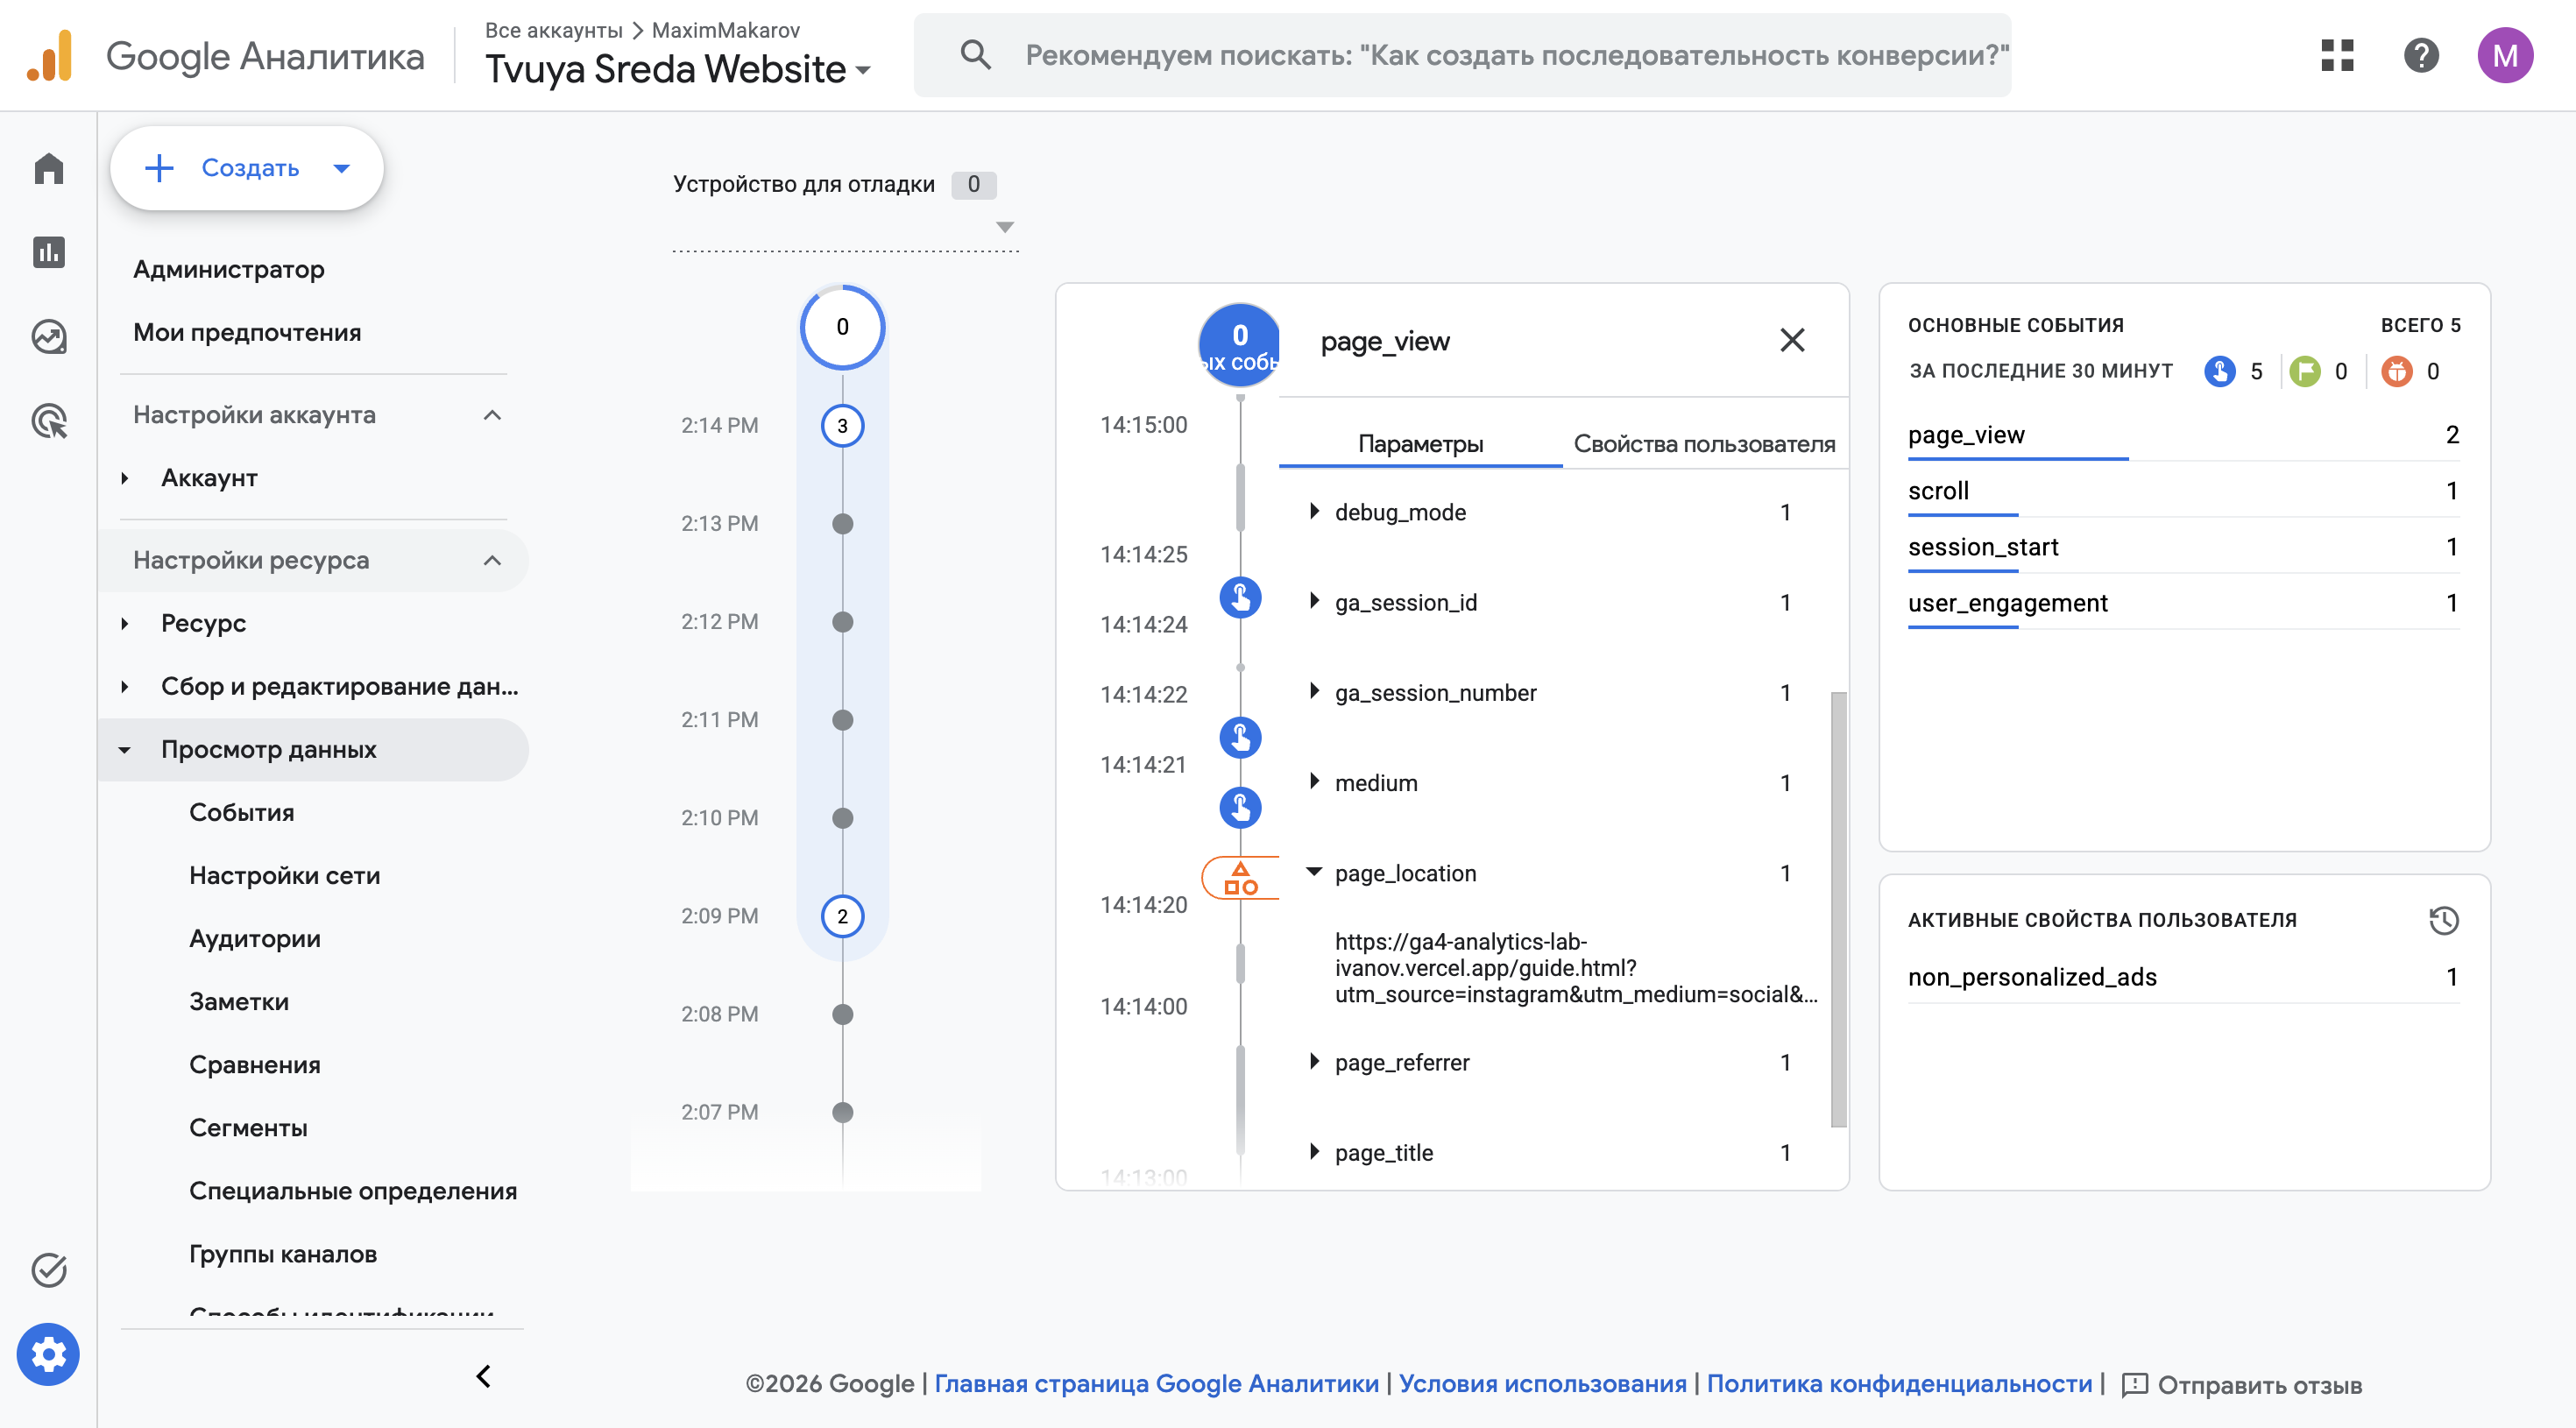Open События in sidebar menu
Screen dimensions: 2576x1428
coord(242,812)
